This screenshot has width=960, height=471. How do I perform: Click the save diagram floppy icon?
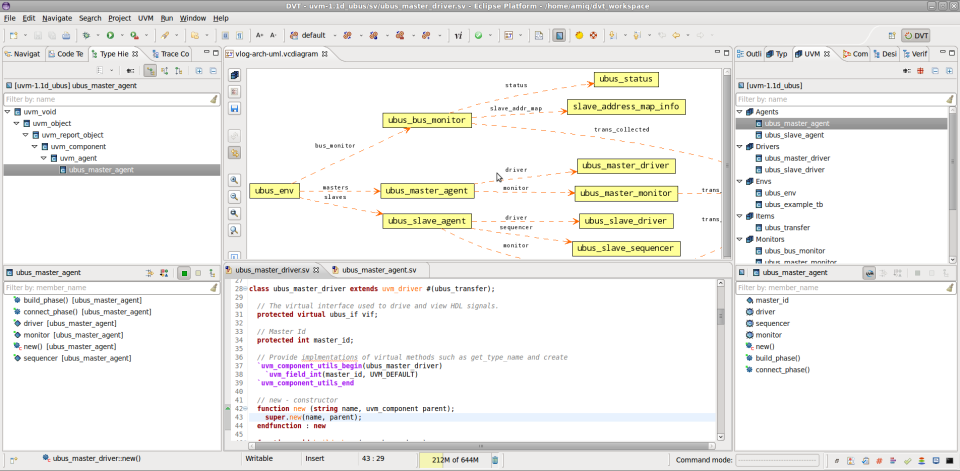click(x=234, y=107)
